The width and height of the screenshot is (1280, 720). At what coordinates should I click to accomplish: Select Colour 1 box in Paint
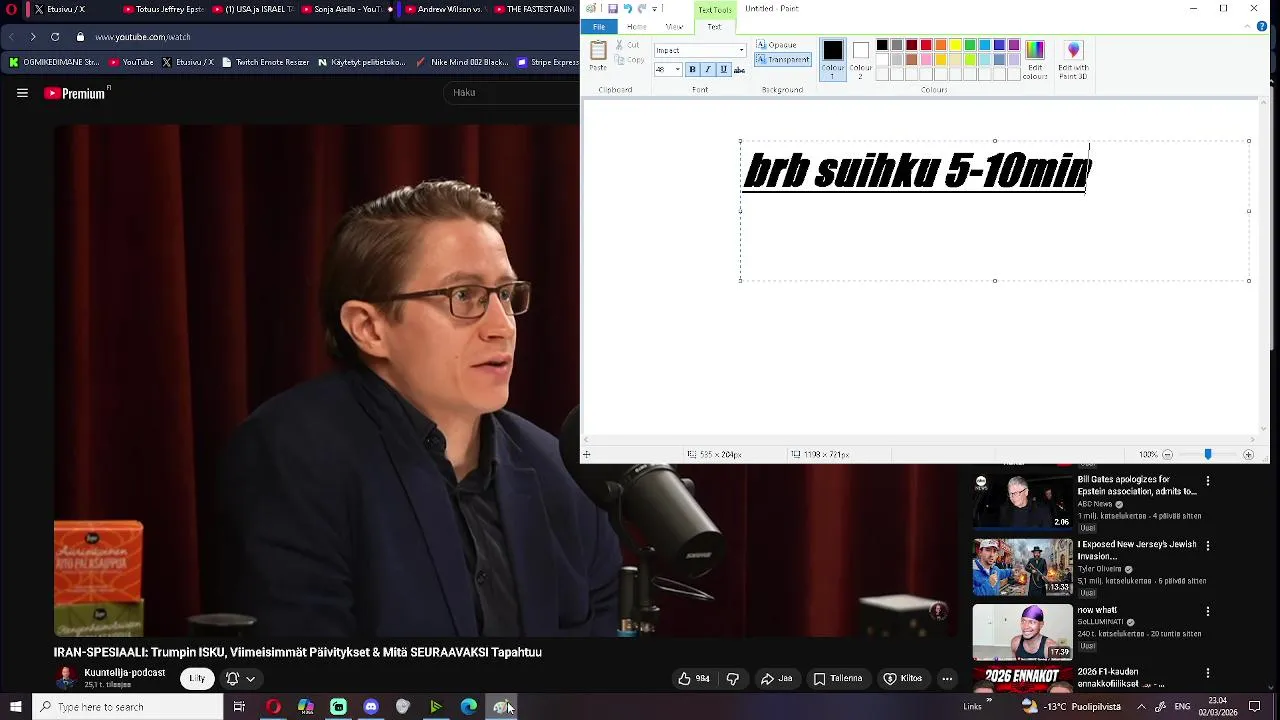tap(833, 59)
